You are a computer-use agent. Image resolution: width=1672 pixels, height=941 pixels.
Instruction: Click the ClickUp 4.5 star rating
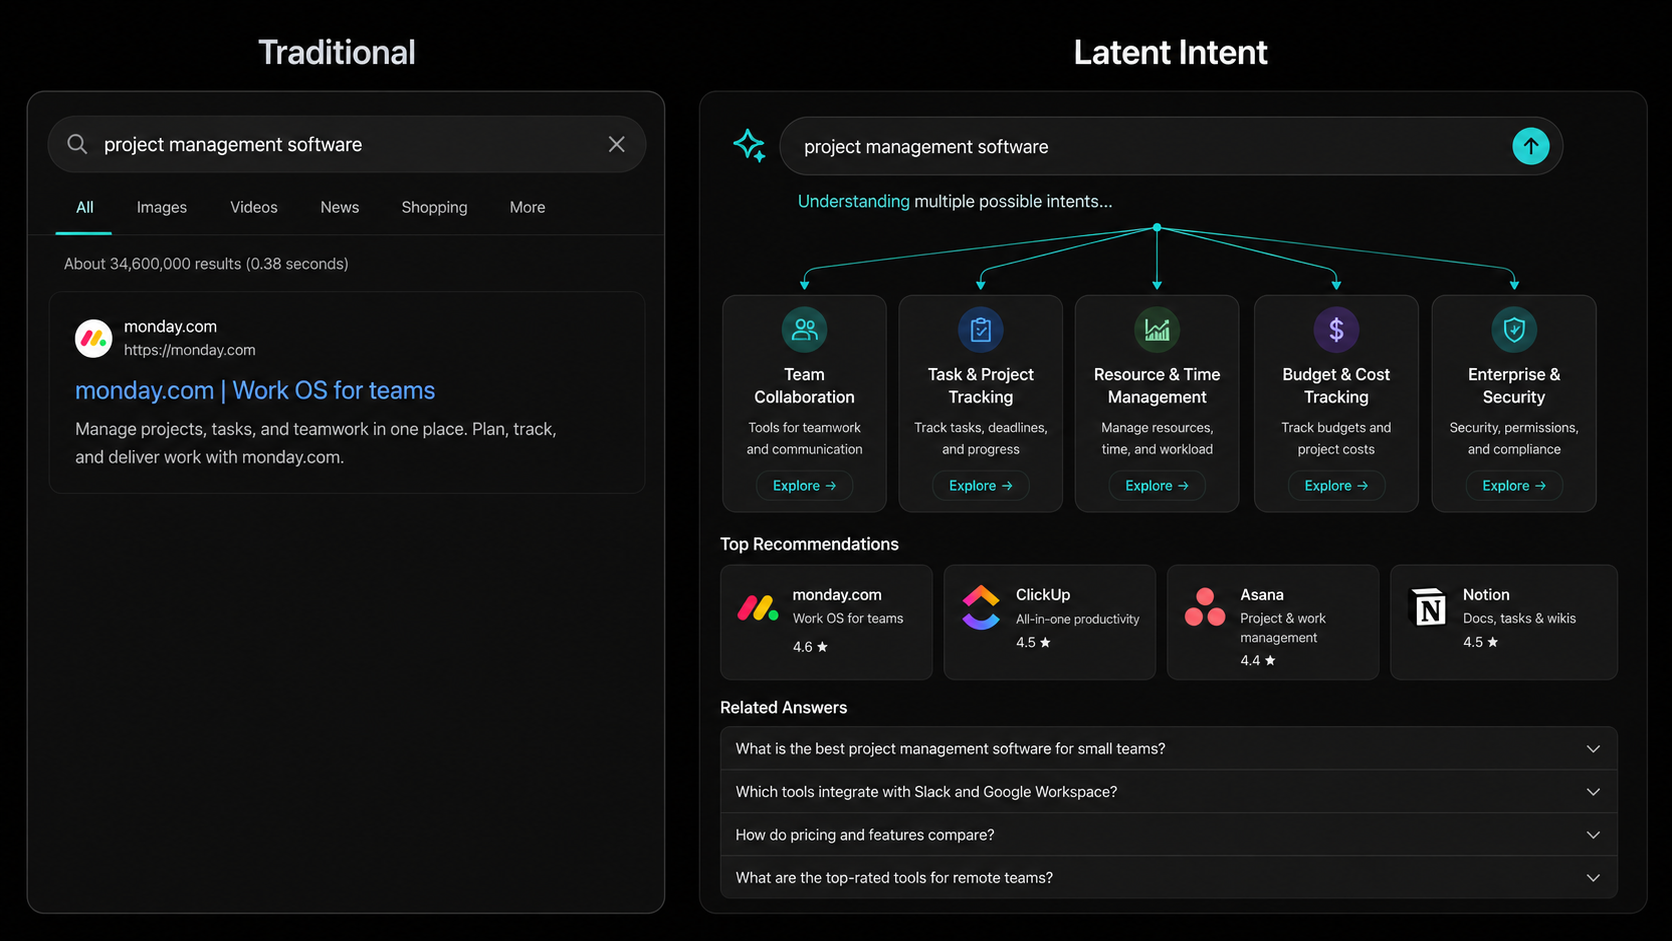pyautogui.click(x=1033, y=642)
